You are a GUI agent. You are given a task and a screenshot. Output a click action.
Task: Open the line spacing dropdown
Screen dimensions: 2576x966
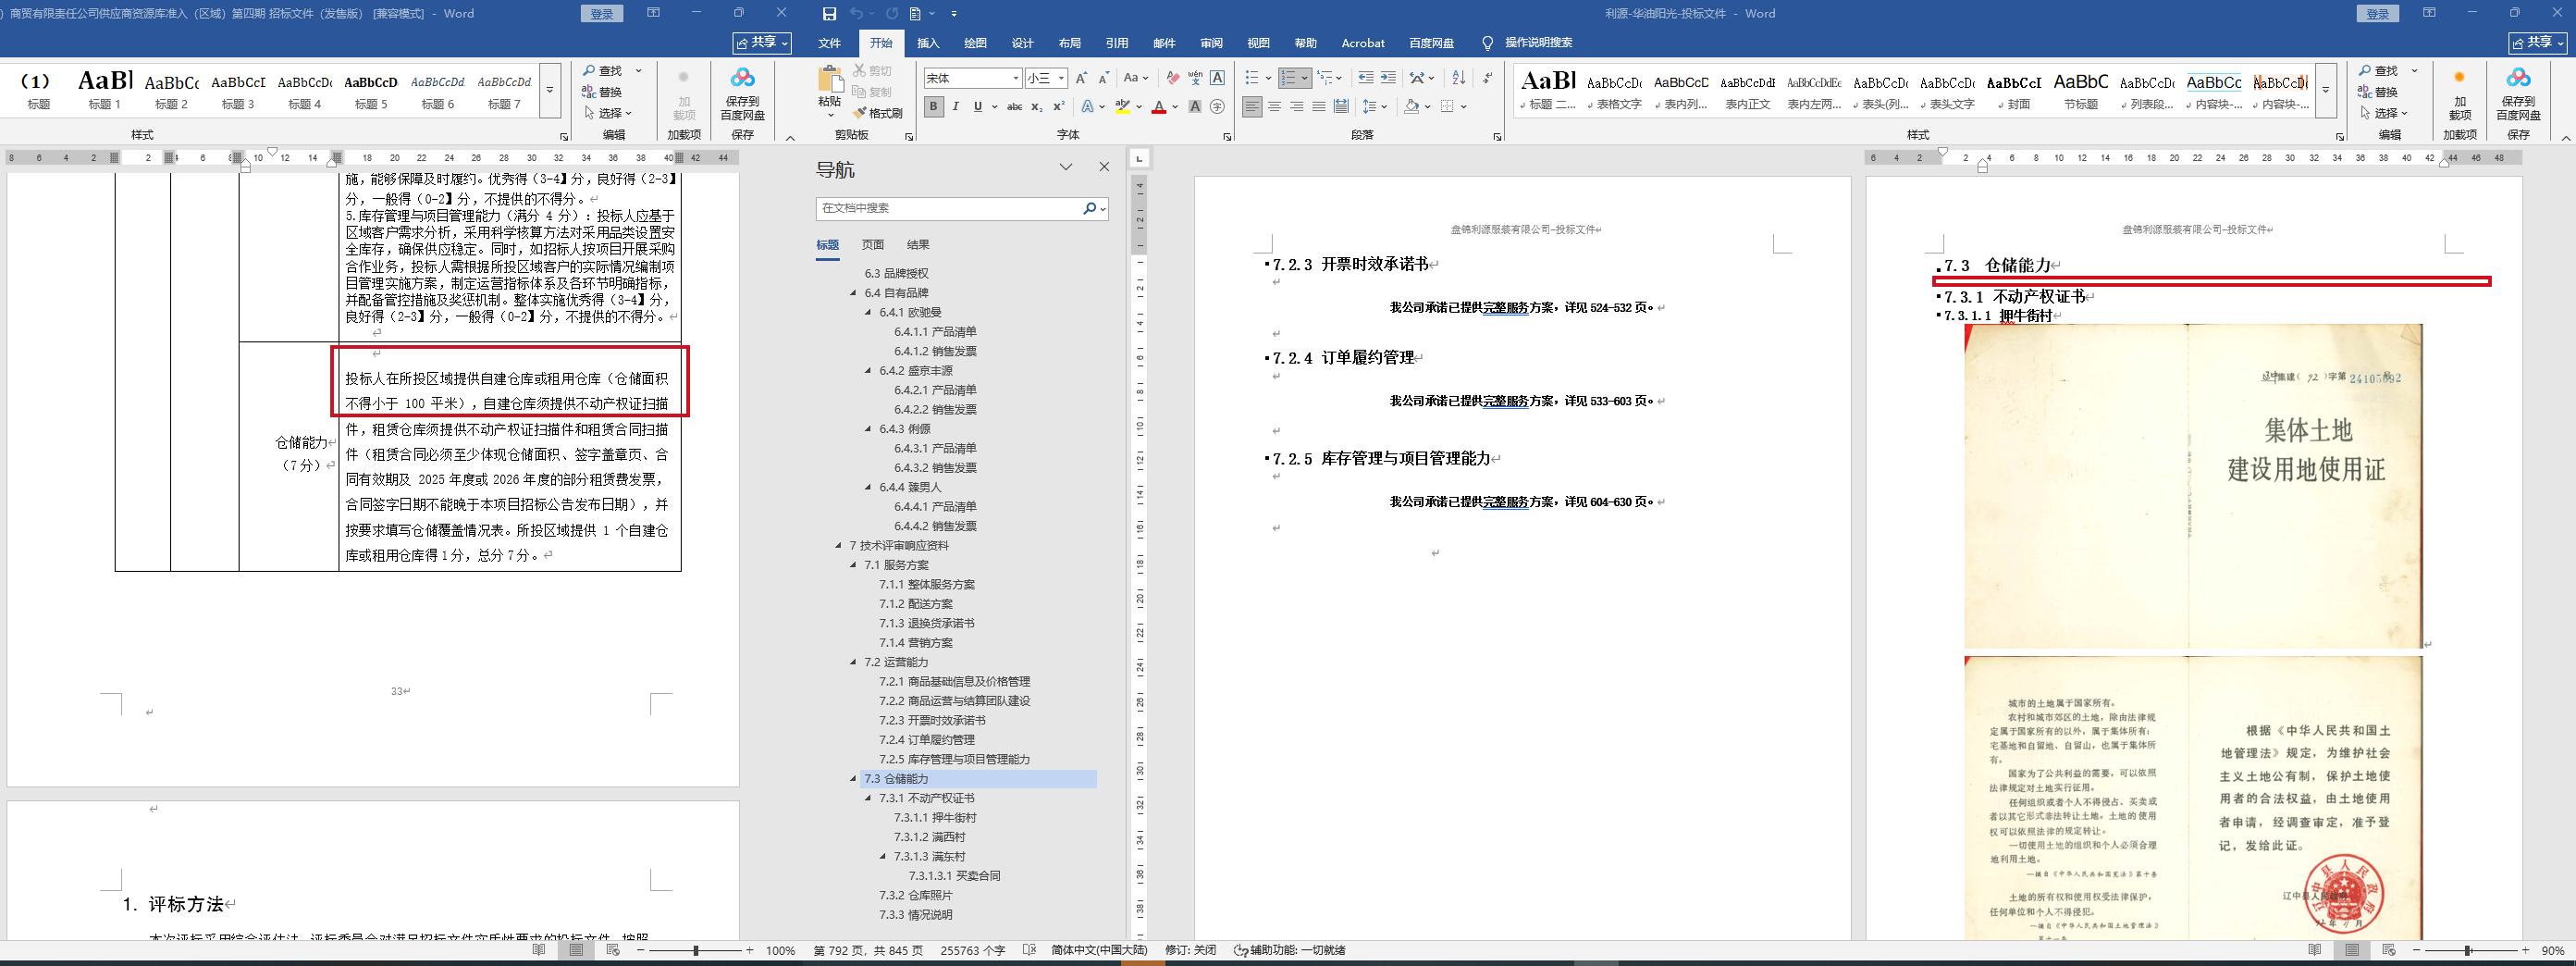[1375, 107]
